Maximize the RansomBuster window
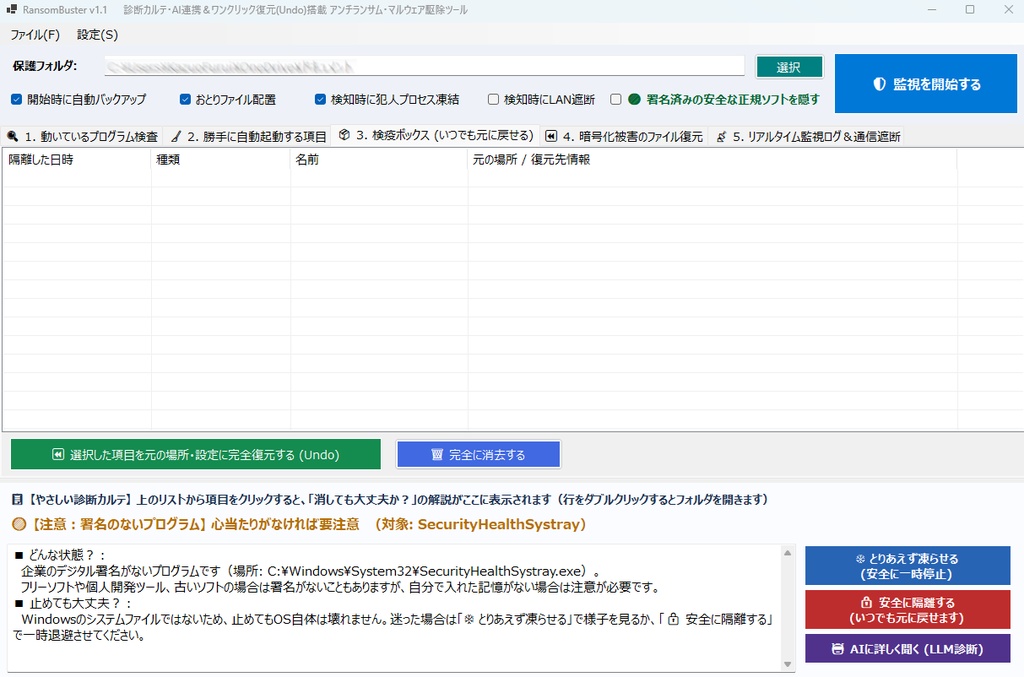1024x677 pixels. [x=970, y=10]
